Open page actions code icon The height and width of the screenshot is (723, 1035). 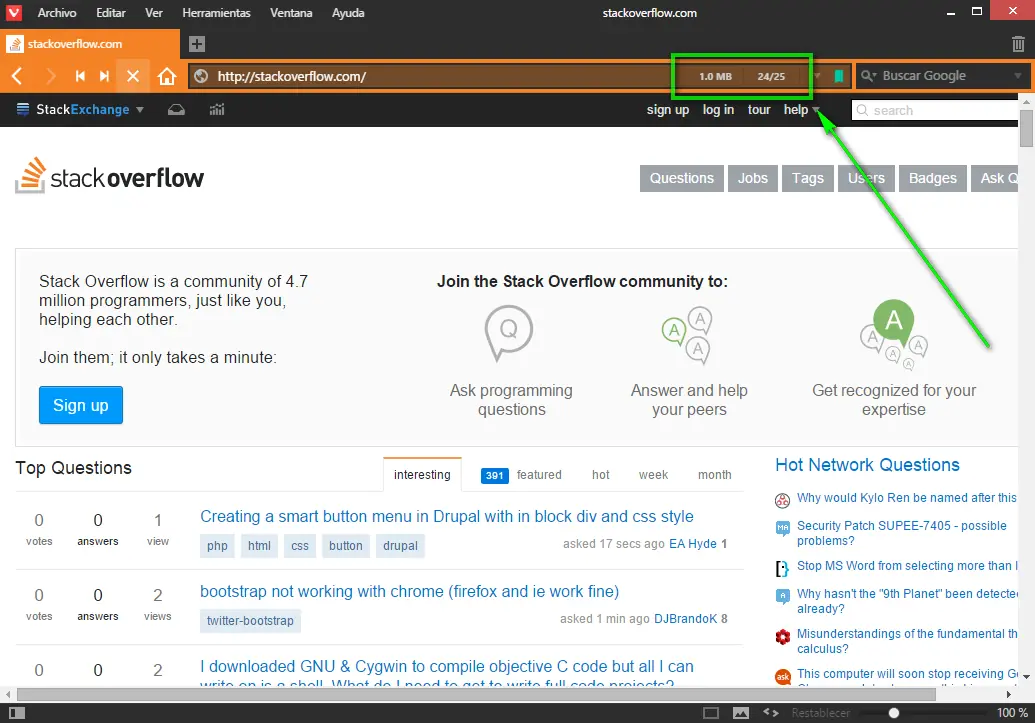click(770, 713)
